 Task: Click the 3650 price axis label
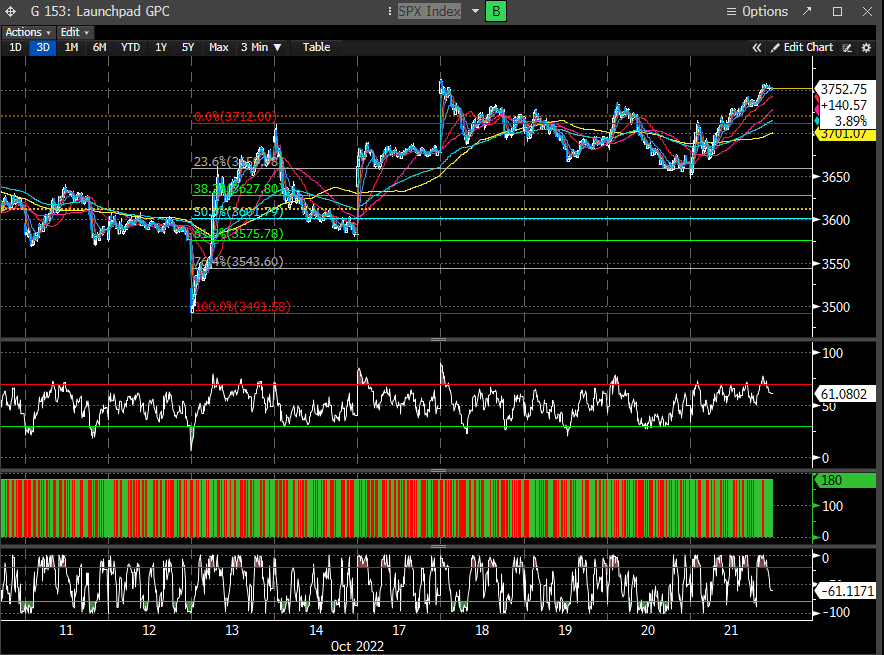pos(836,177)
